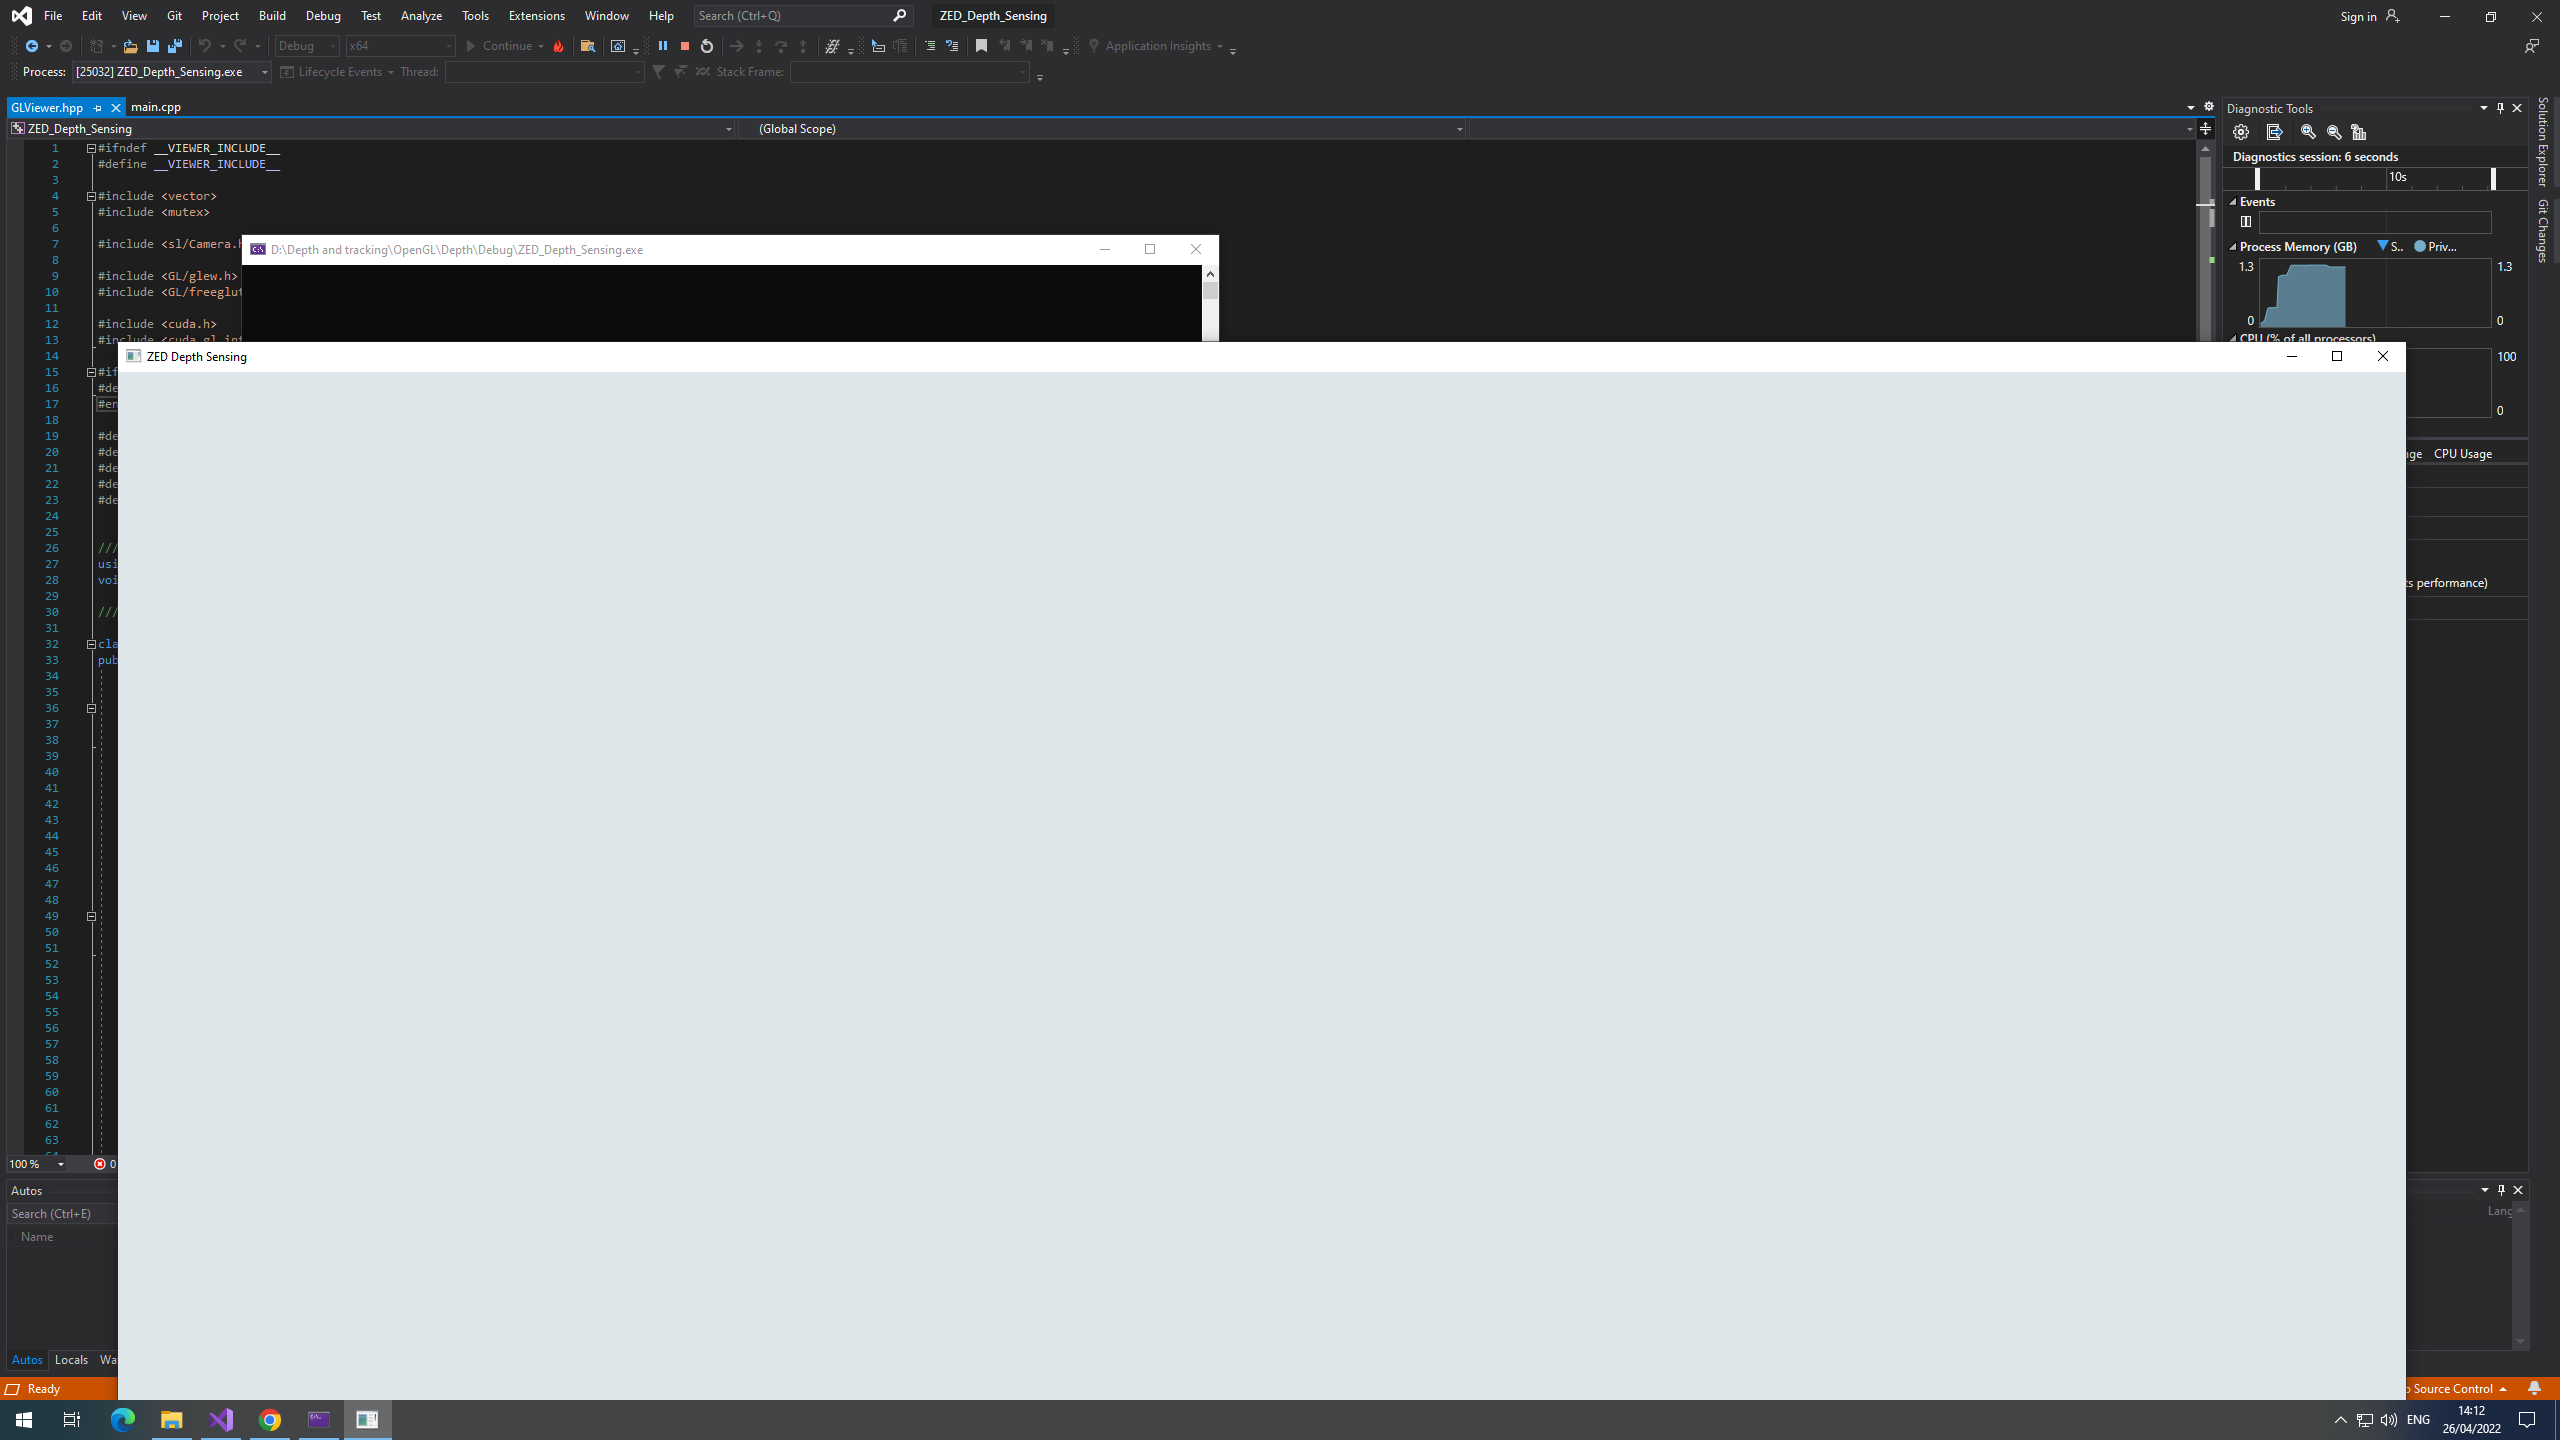The height and width of the screenshot is (1440, 2560).
Task: Switch to the main.cpp tab
Action: [156, 107]
